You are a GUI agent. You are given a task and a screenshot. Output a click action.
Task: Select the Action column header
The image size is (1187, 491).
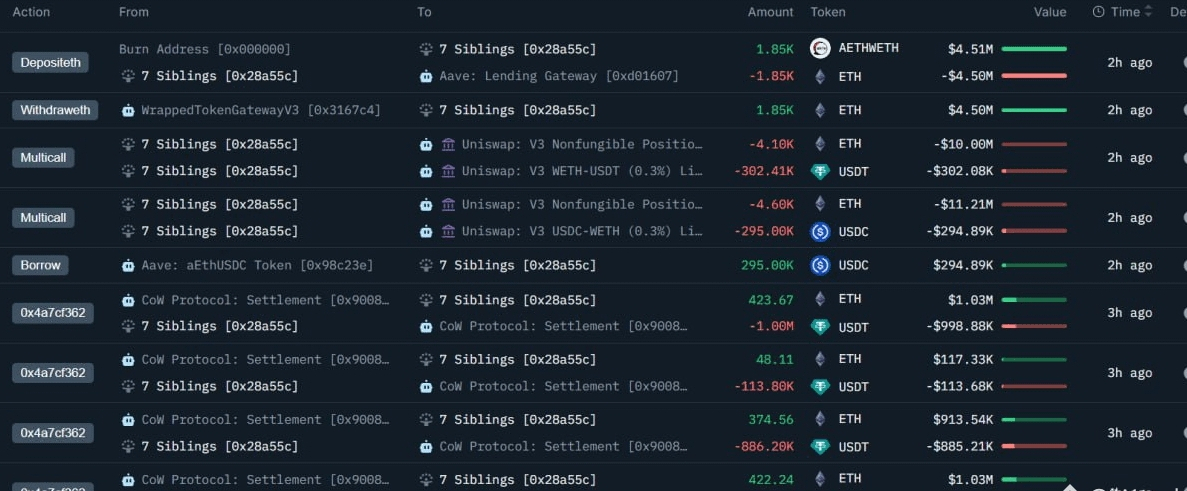(x=32, y=12)
